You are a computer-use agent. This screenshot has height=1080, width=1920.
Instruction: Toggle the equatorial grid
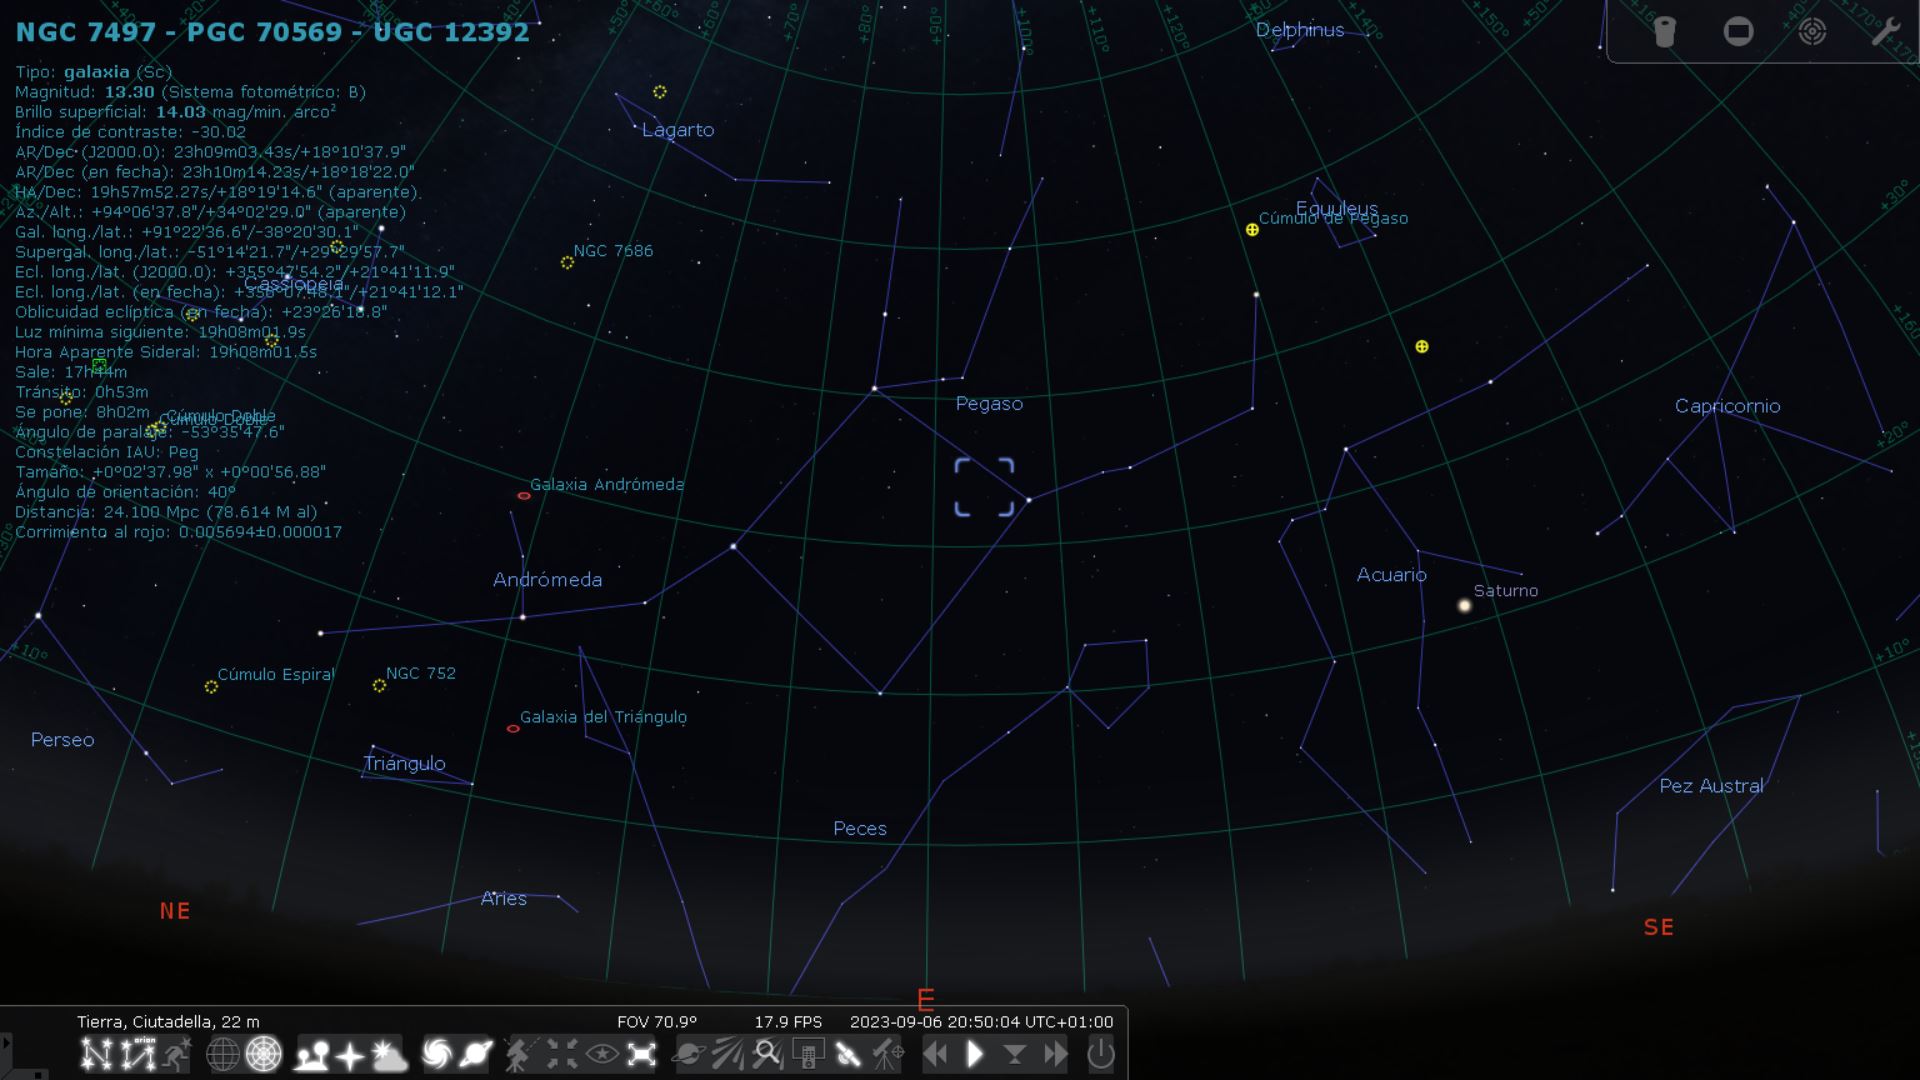coord(222,1054)
